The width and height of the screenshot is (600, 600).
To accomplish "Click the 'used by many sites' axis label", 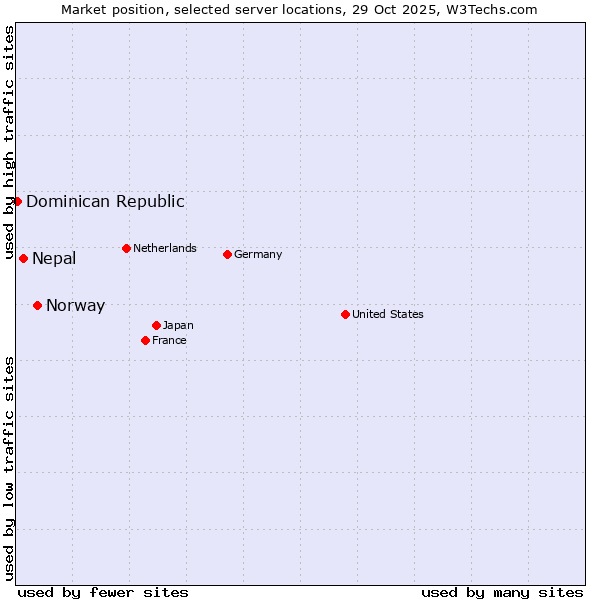I will tap(502, 592).
